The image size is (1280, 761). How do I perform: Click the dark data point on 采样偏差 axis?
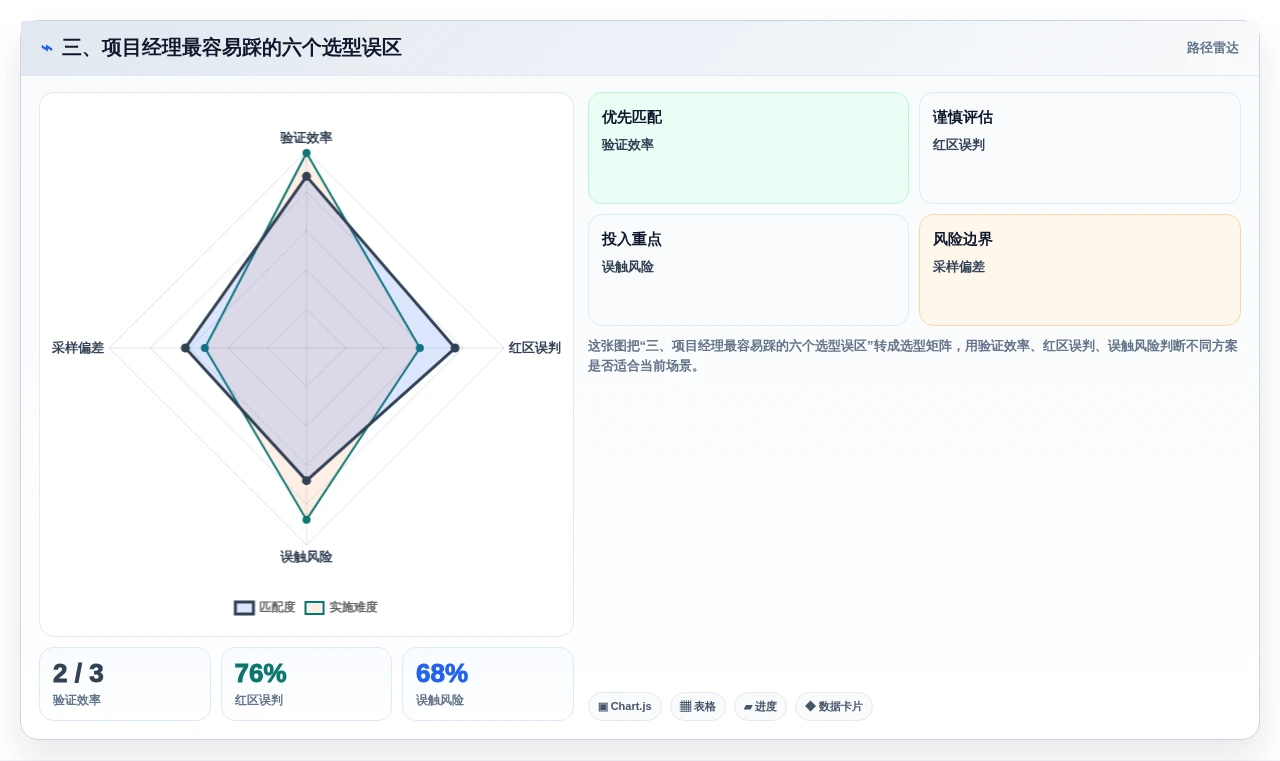pyautogui.click(x=185, y=348)
